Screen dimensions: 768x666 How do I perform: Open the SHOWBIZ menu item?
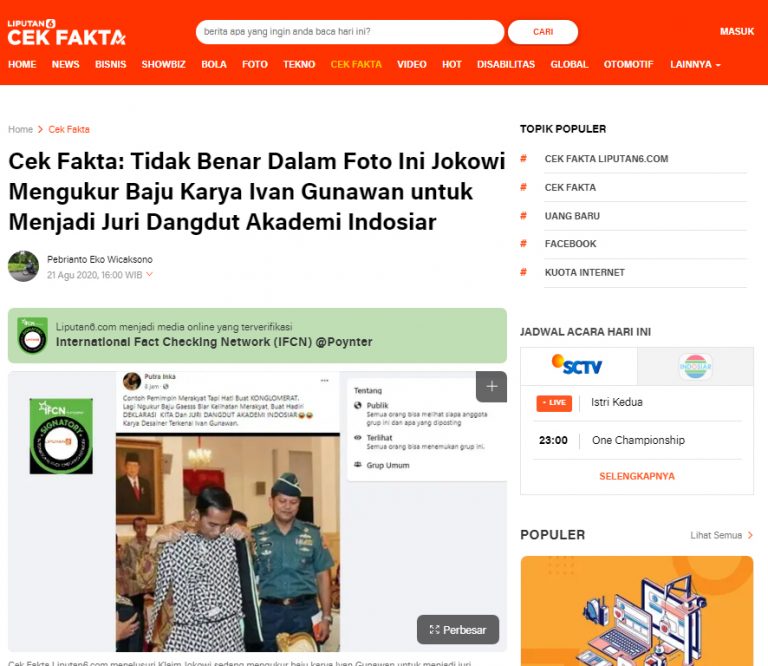coord(164,65)
